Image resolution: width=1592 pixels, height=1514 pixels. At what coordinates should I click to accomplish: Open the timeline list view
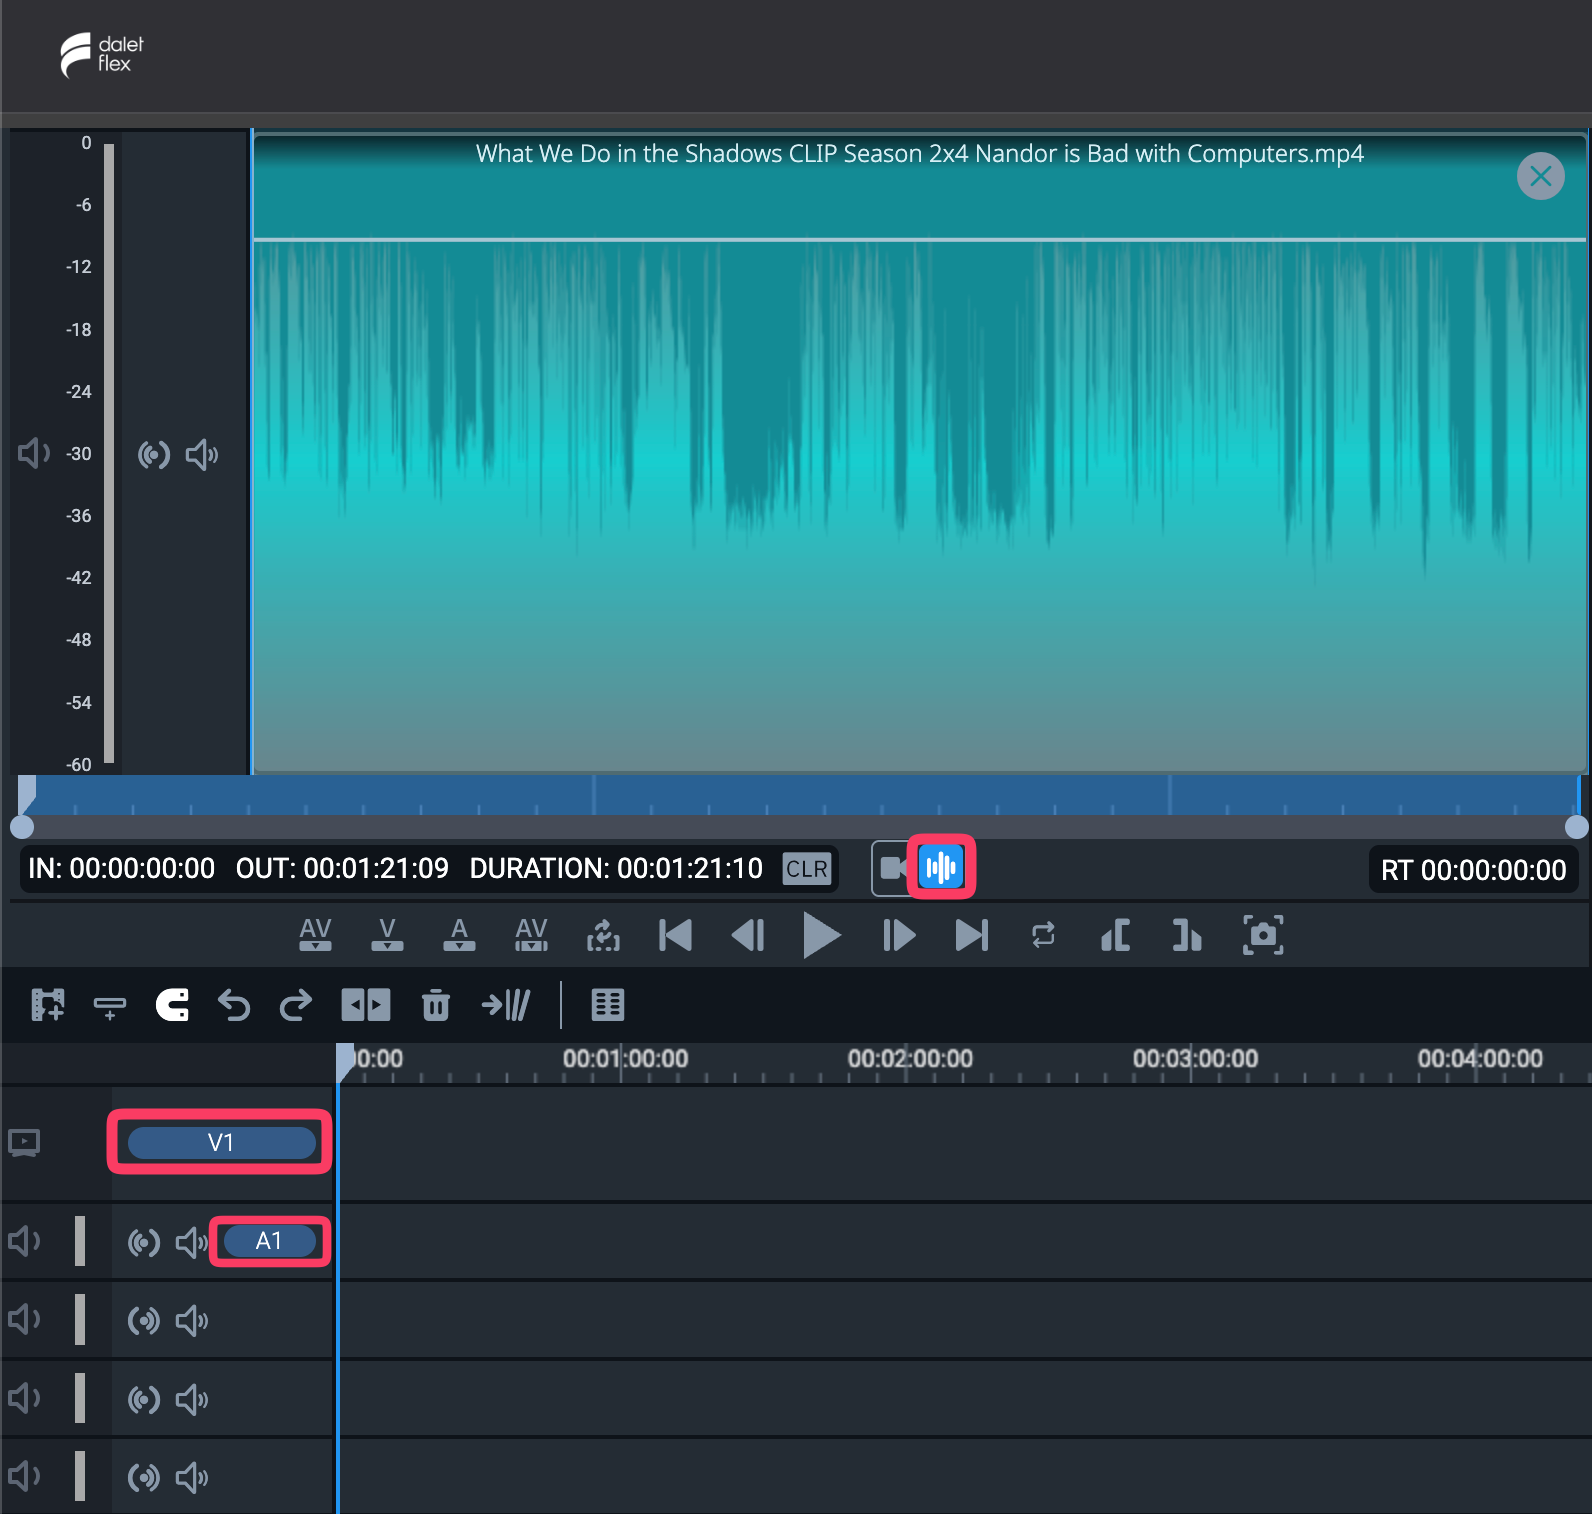point(608,1005)
